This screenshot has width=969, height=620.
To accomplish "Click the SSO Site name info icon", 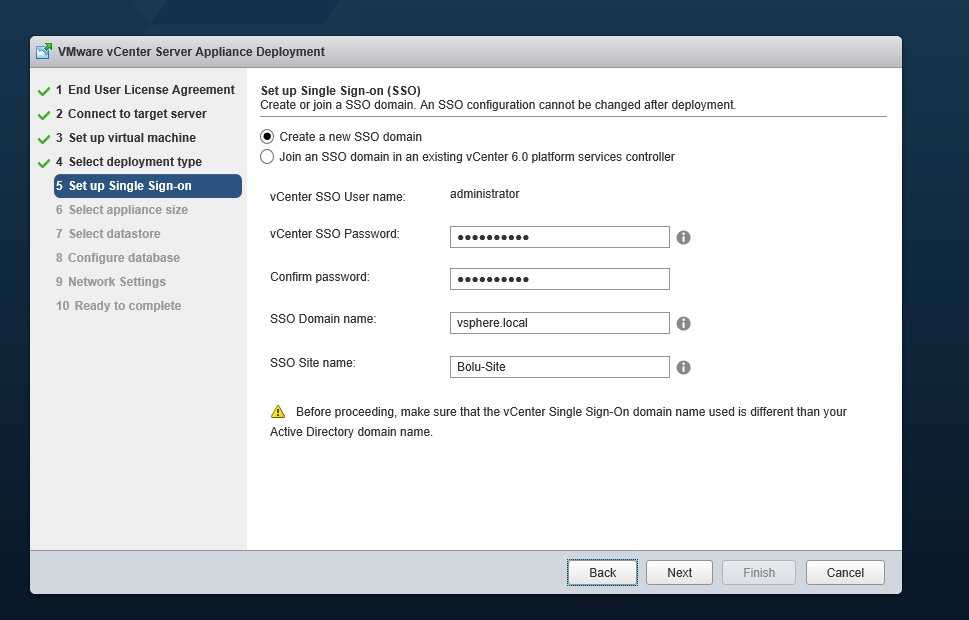I will (x=683, y=367).
